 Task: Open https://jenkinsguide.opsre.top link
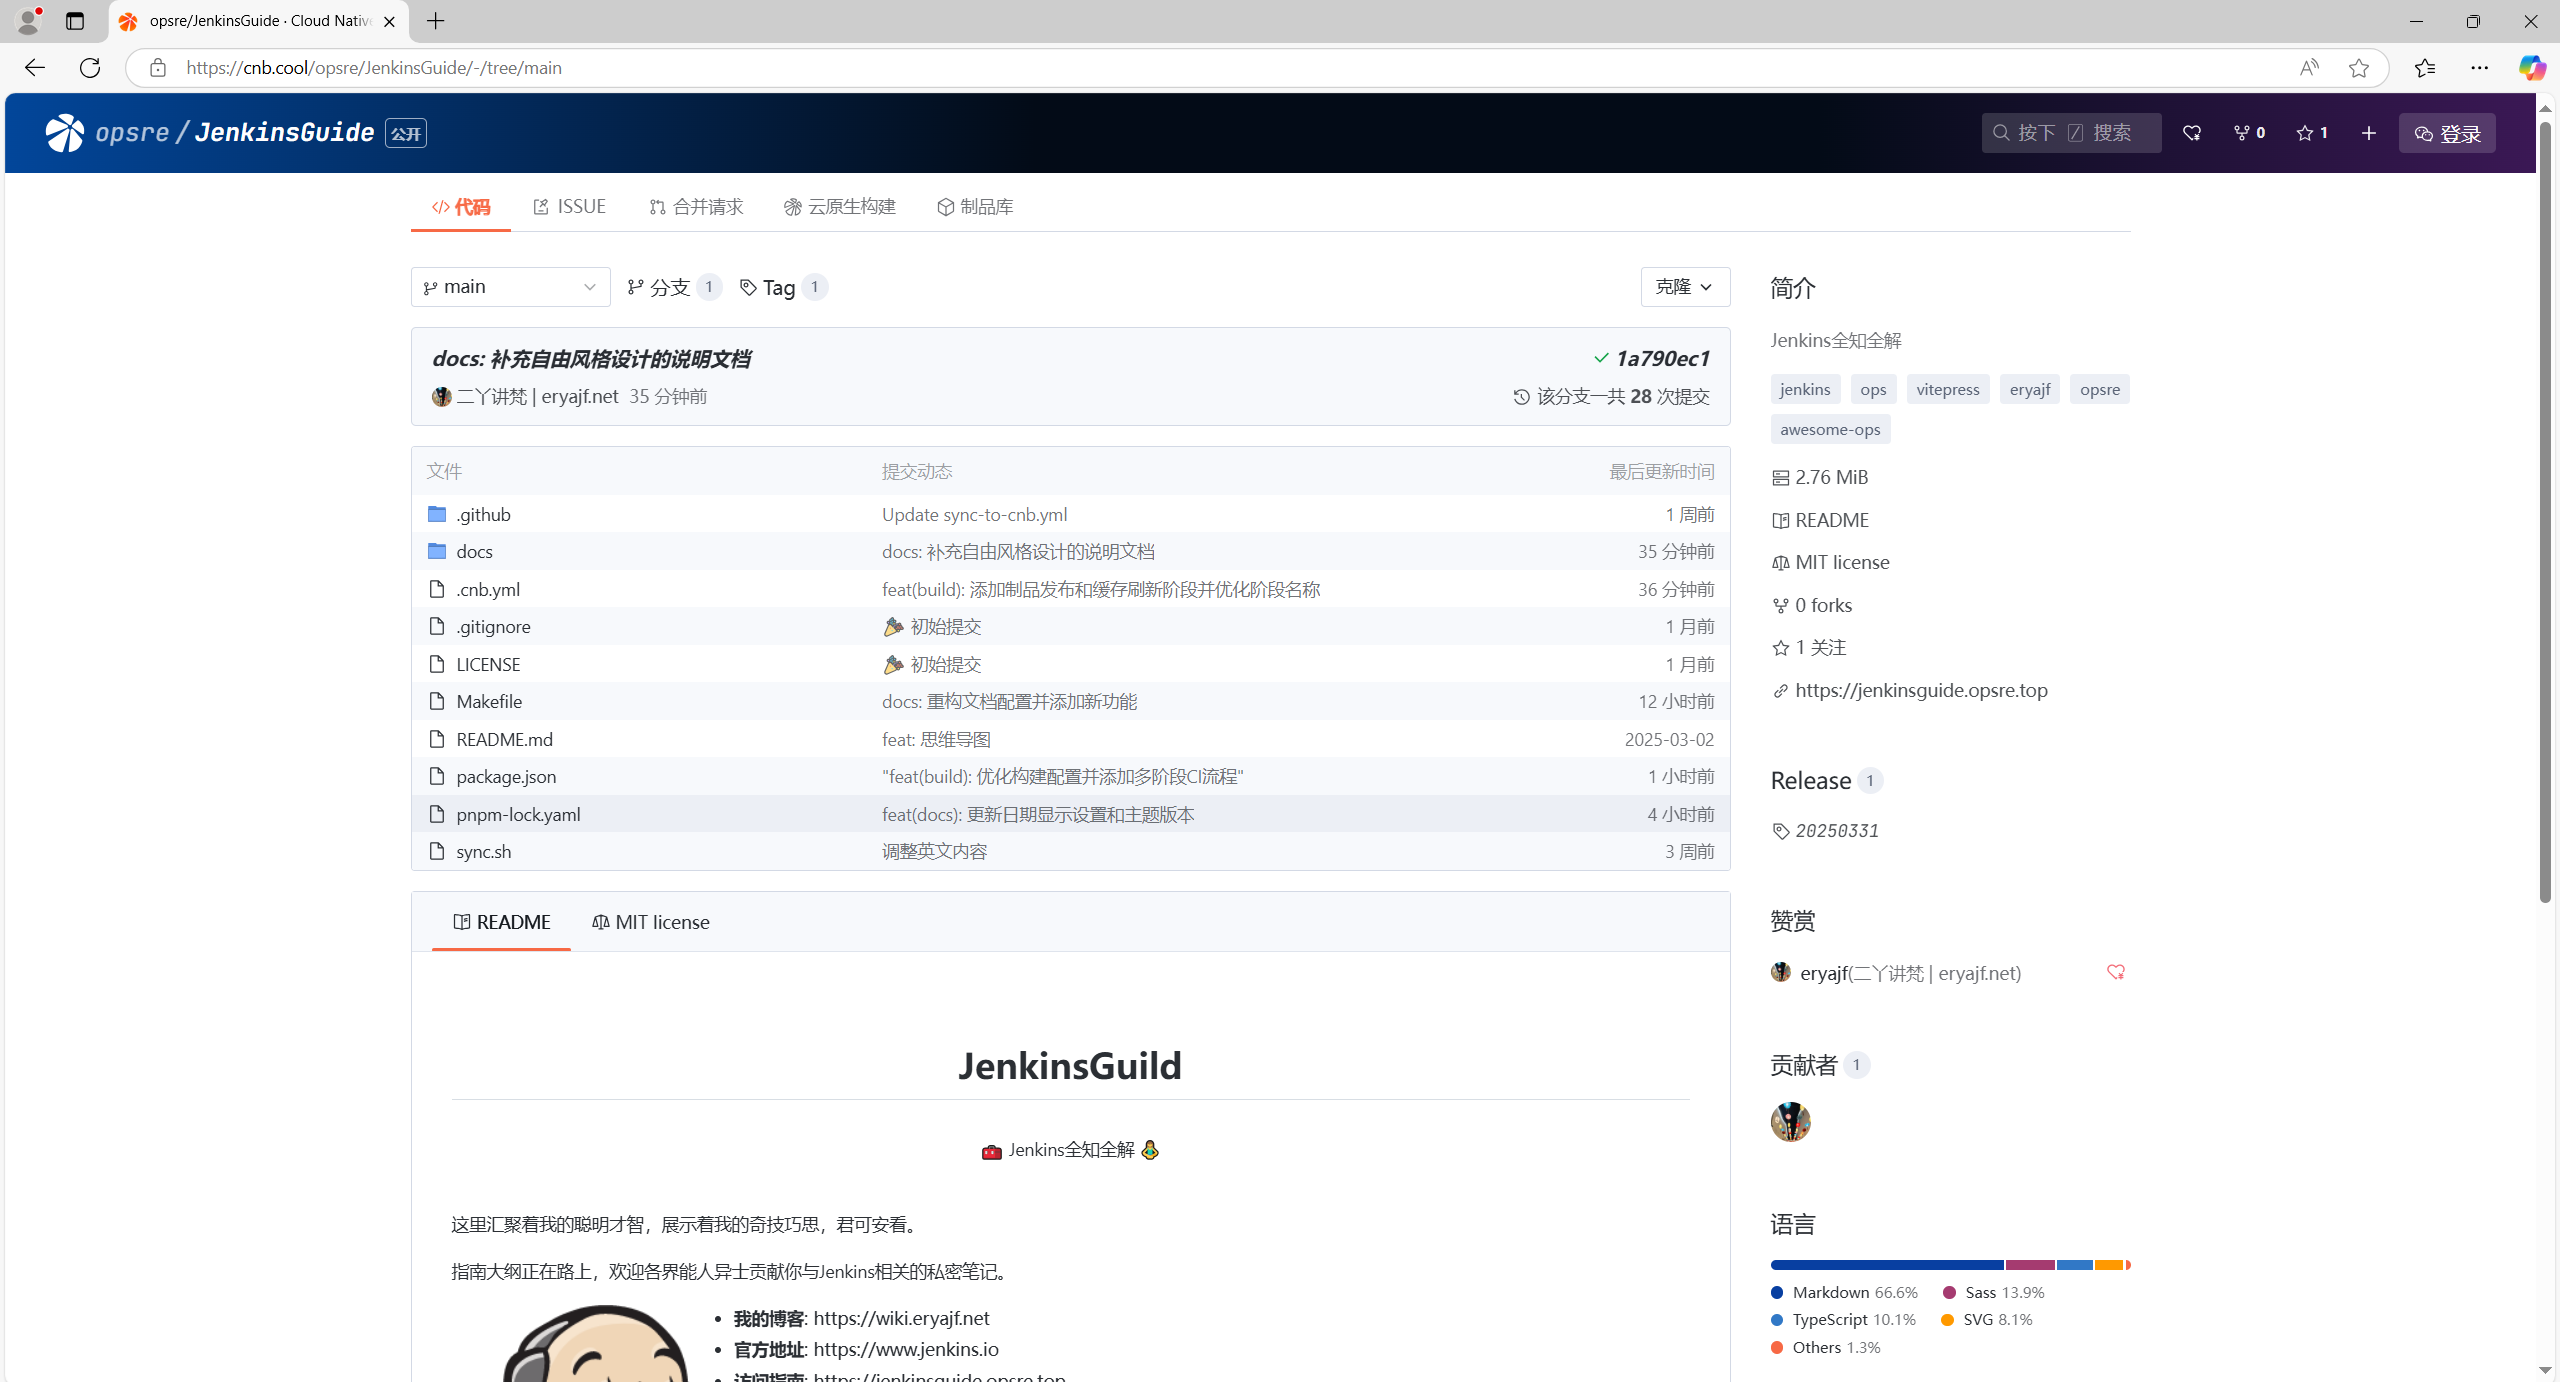(x=1921, y=690)
